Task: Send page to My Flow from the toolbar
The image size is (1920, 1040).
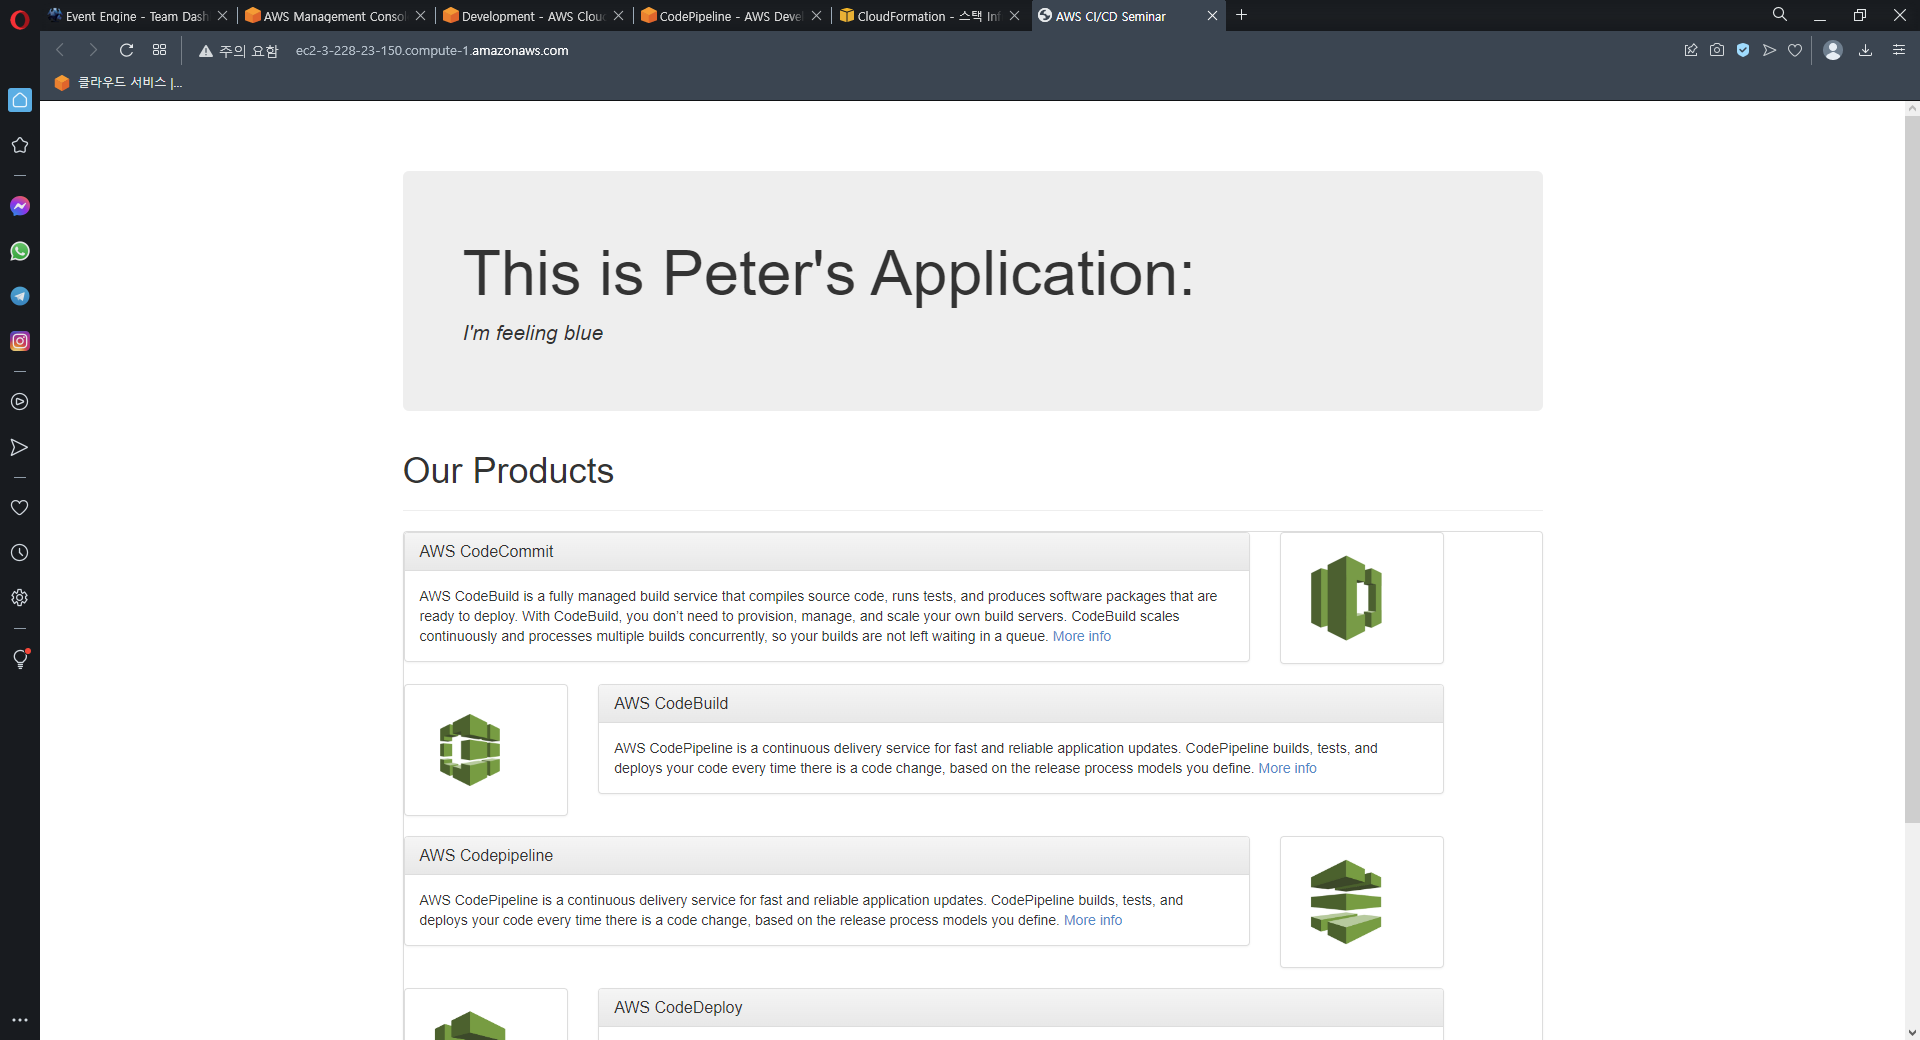Action: pyautogui.click(x=1769, y=50)
